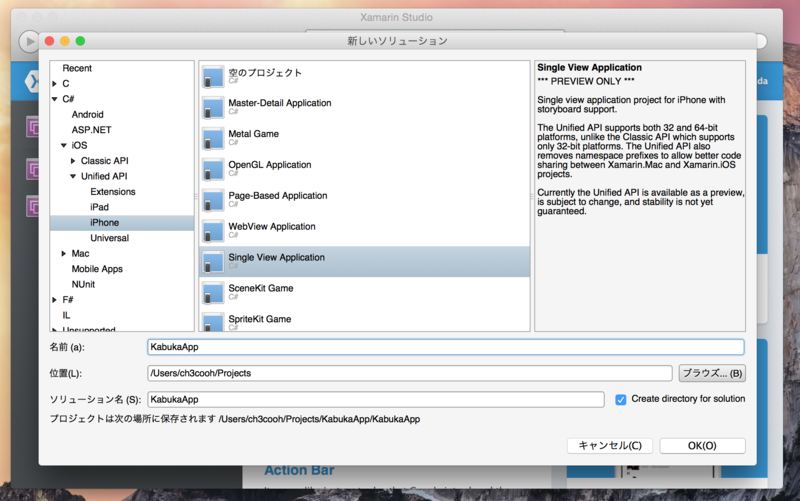800x501 pixels.
Task: Select Android under C#
Action: pos(88,114)
